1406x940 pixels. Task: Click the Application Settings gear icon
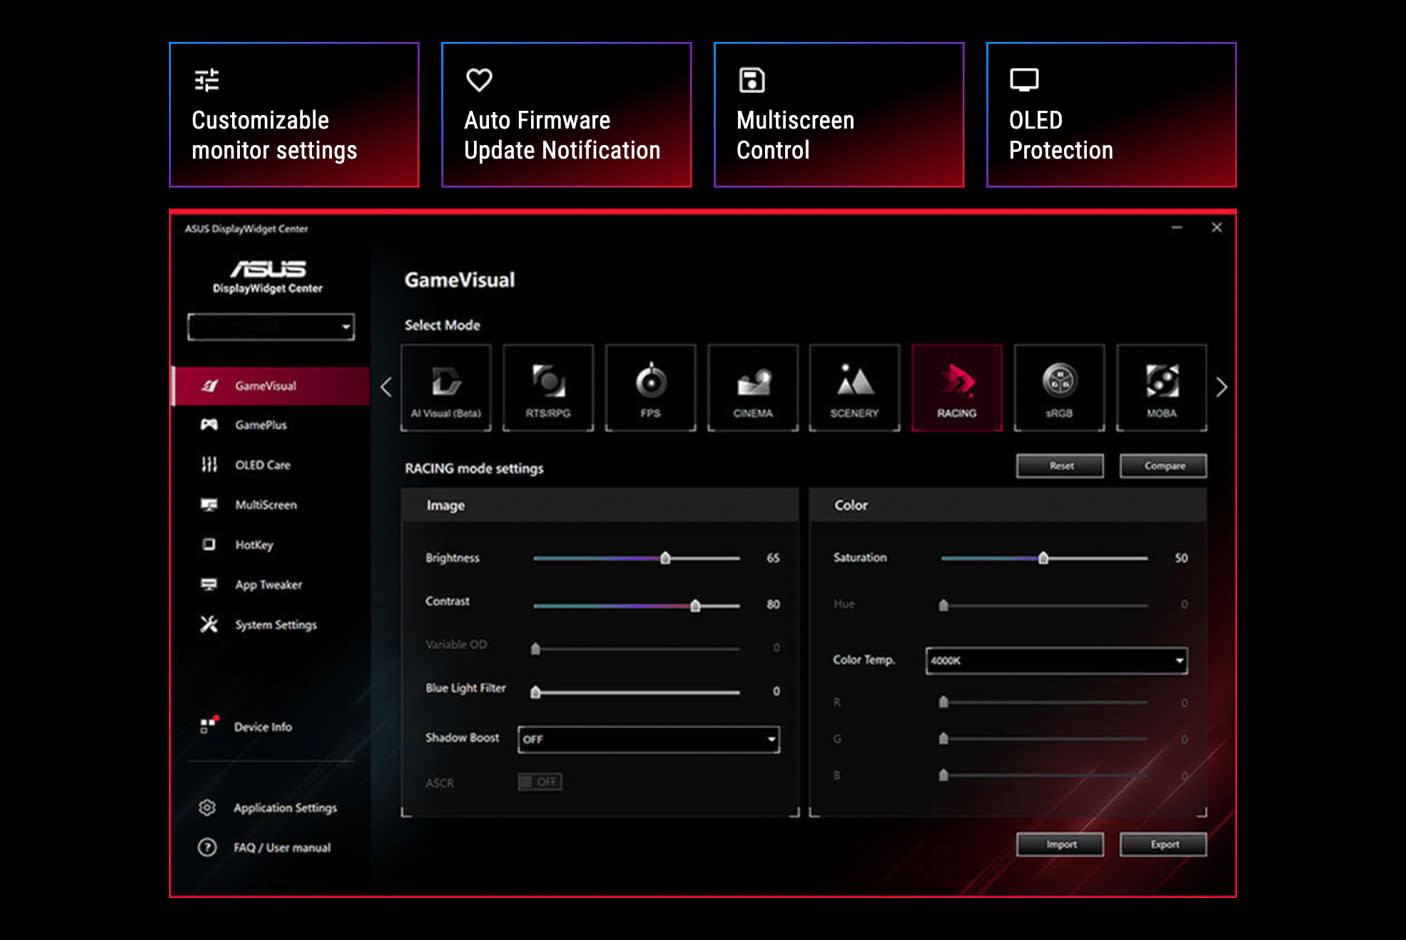click(x=207, y=807)
